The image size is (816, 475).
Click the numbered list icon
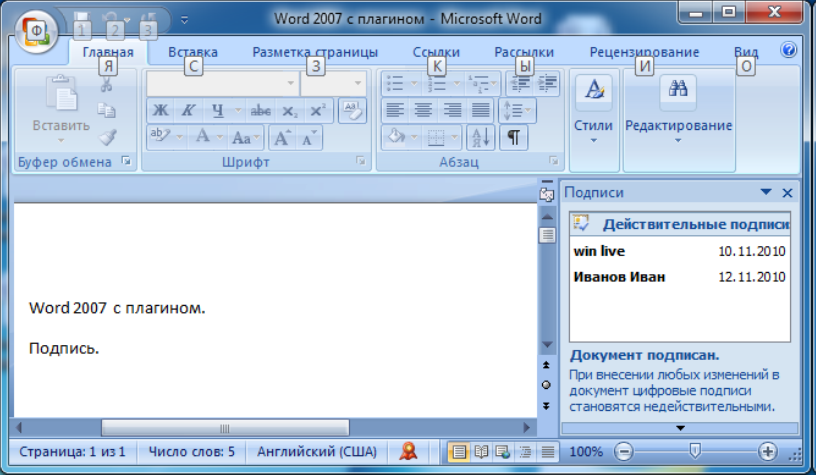coord(436,83)
